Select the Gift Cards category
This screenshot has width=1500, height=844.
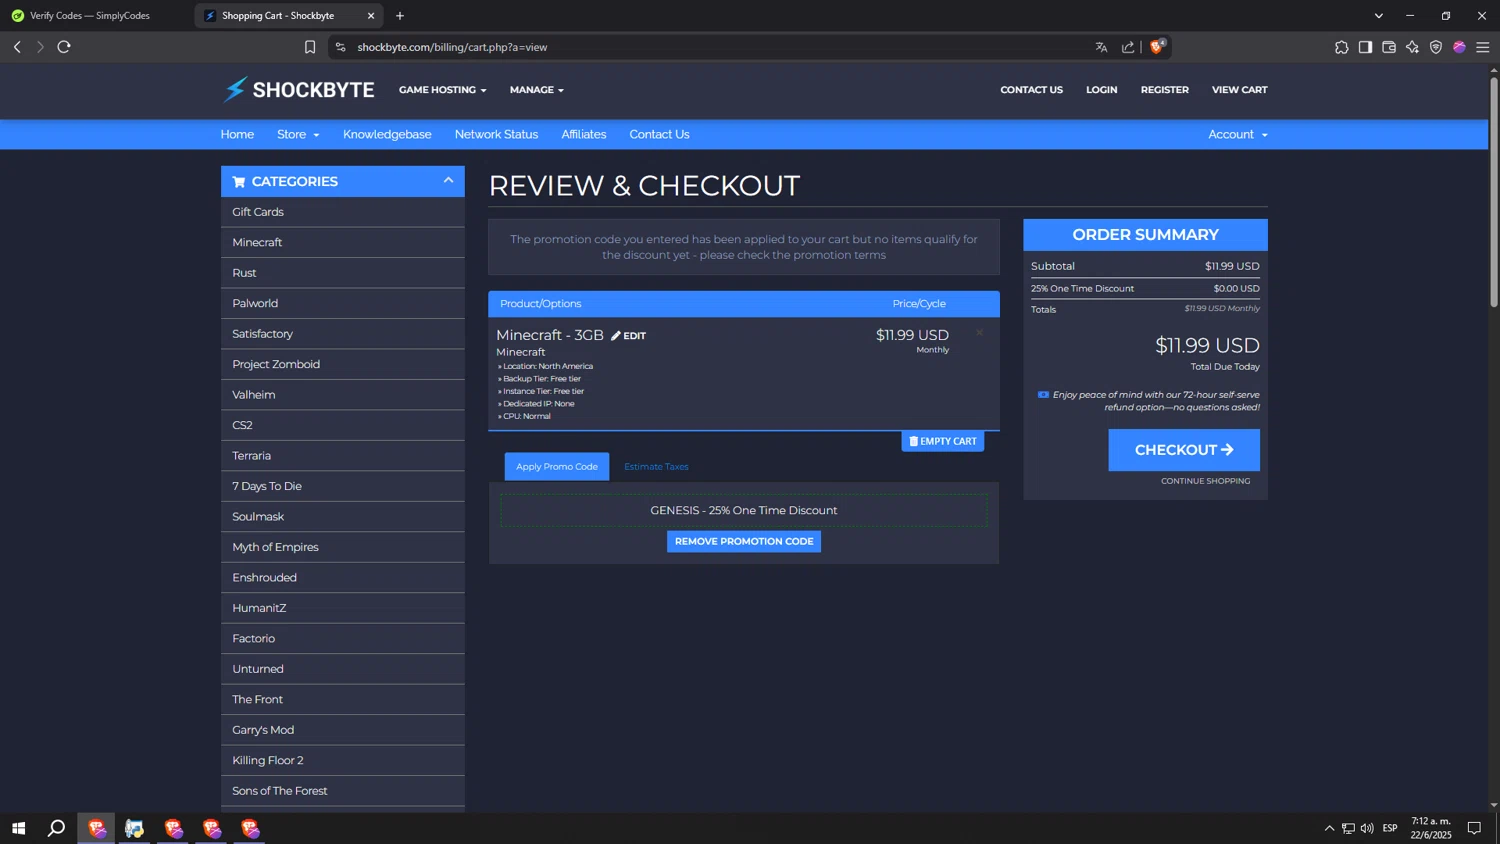[343, 212]
